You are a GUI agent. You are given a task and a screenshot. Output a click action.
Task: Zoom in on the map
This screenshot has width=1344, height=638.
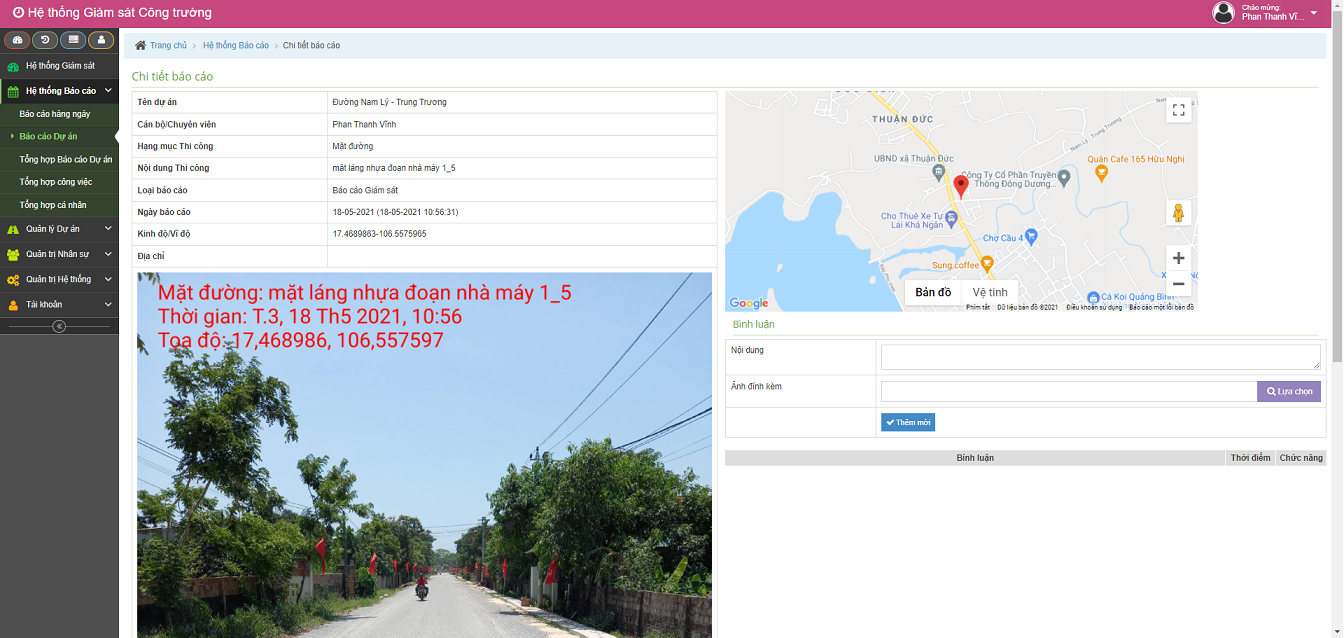1178,258
